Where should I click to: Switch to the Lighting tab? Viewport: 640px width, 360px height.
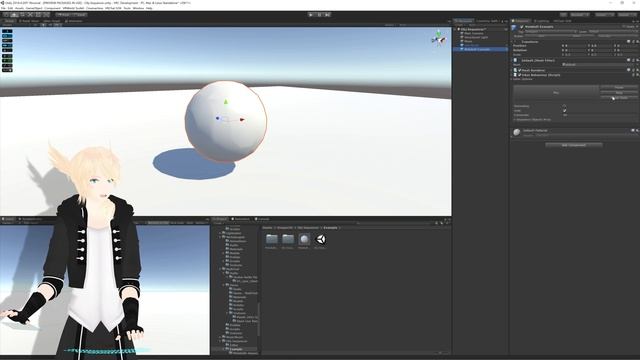pyautogui.click(x=542, y=21)
